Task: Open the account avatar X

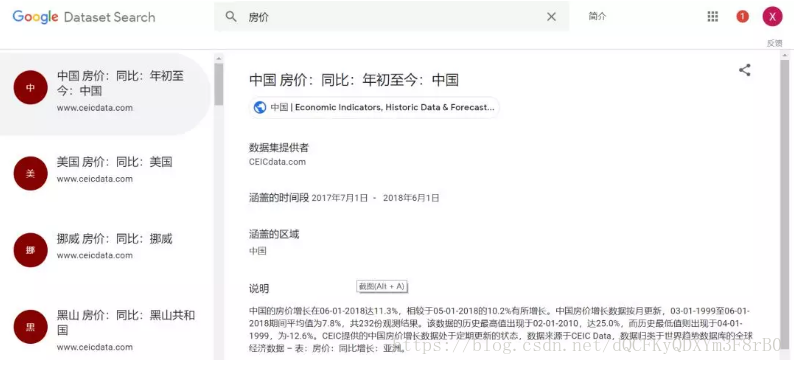Action: tap(772, 17)
